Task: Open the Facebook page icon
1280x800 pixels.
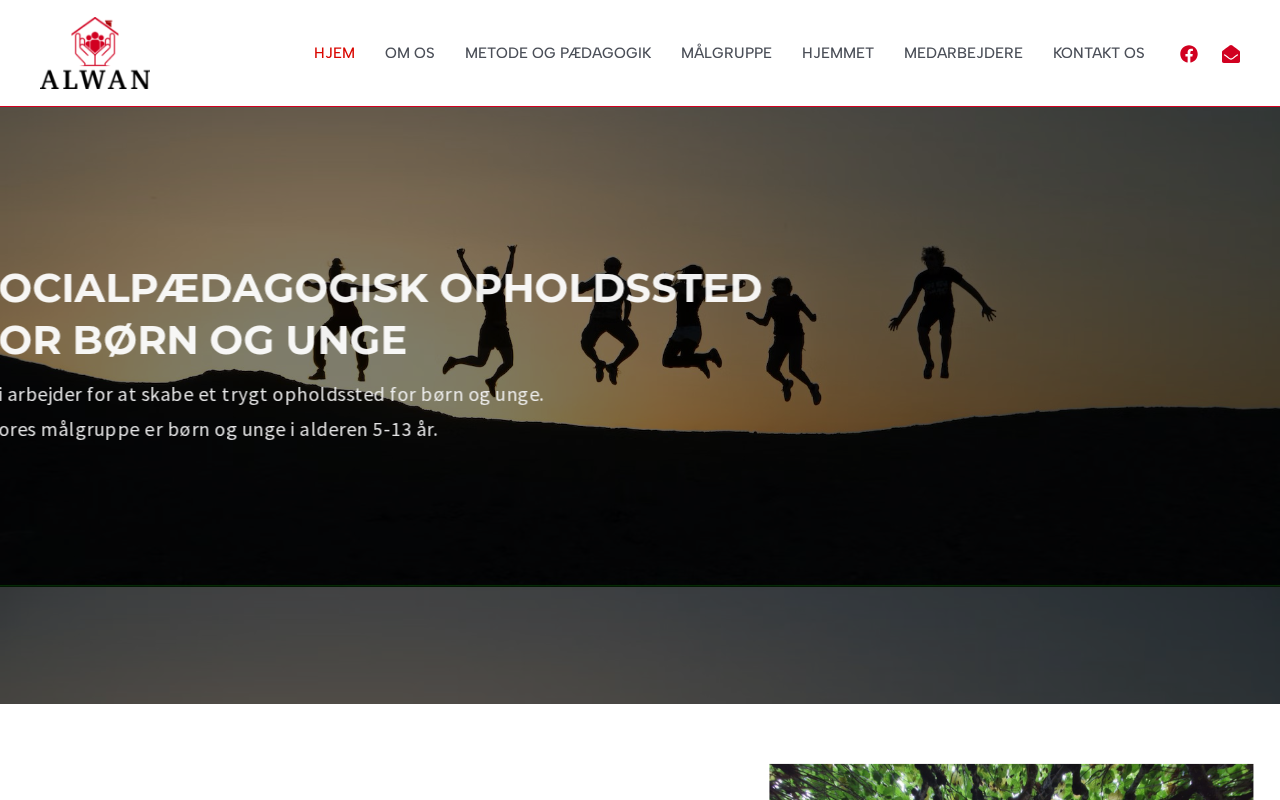Action: click(x=1189, y=54)
